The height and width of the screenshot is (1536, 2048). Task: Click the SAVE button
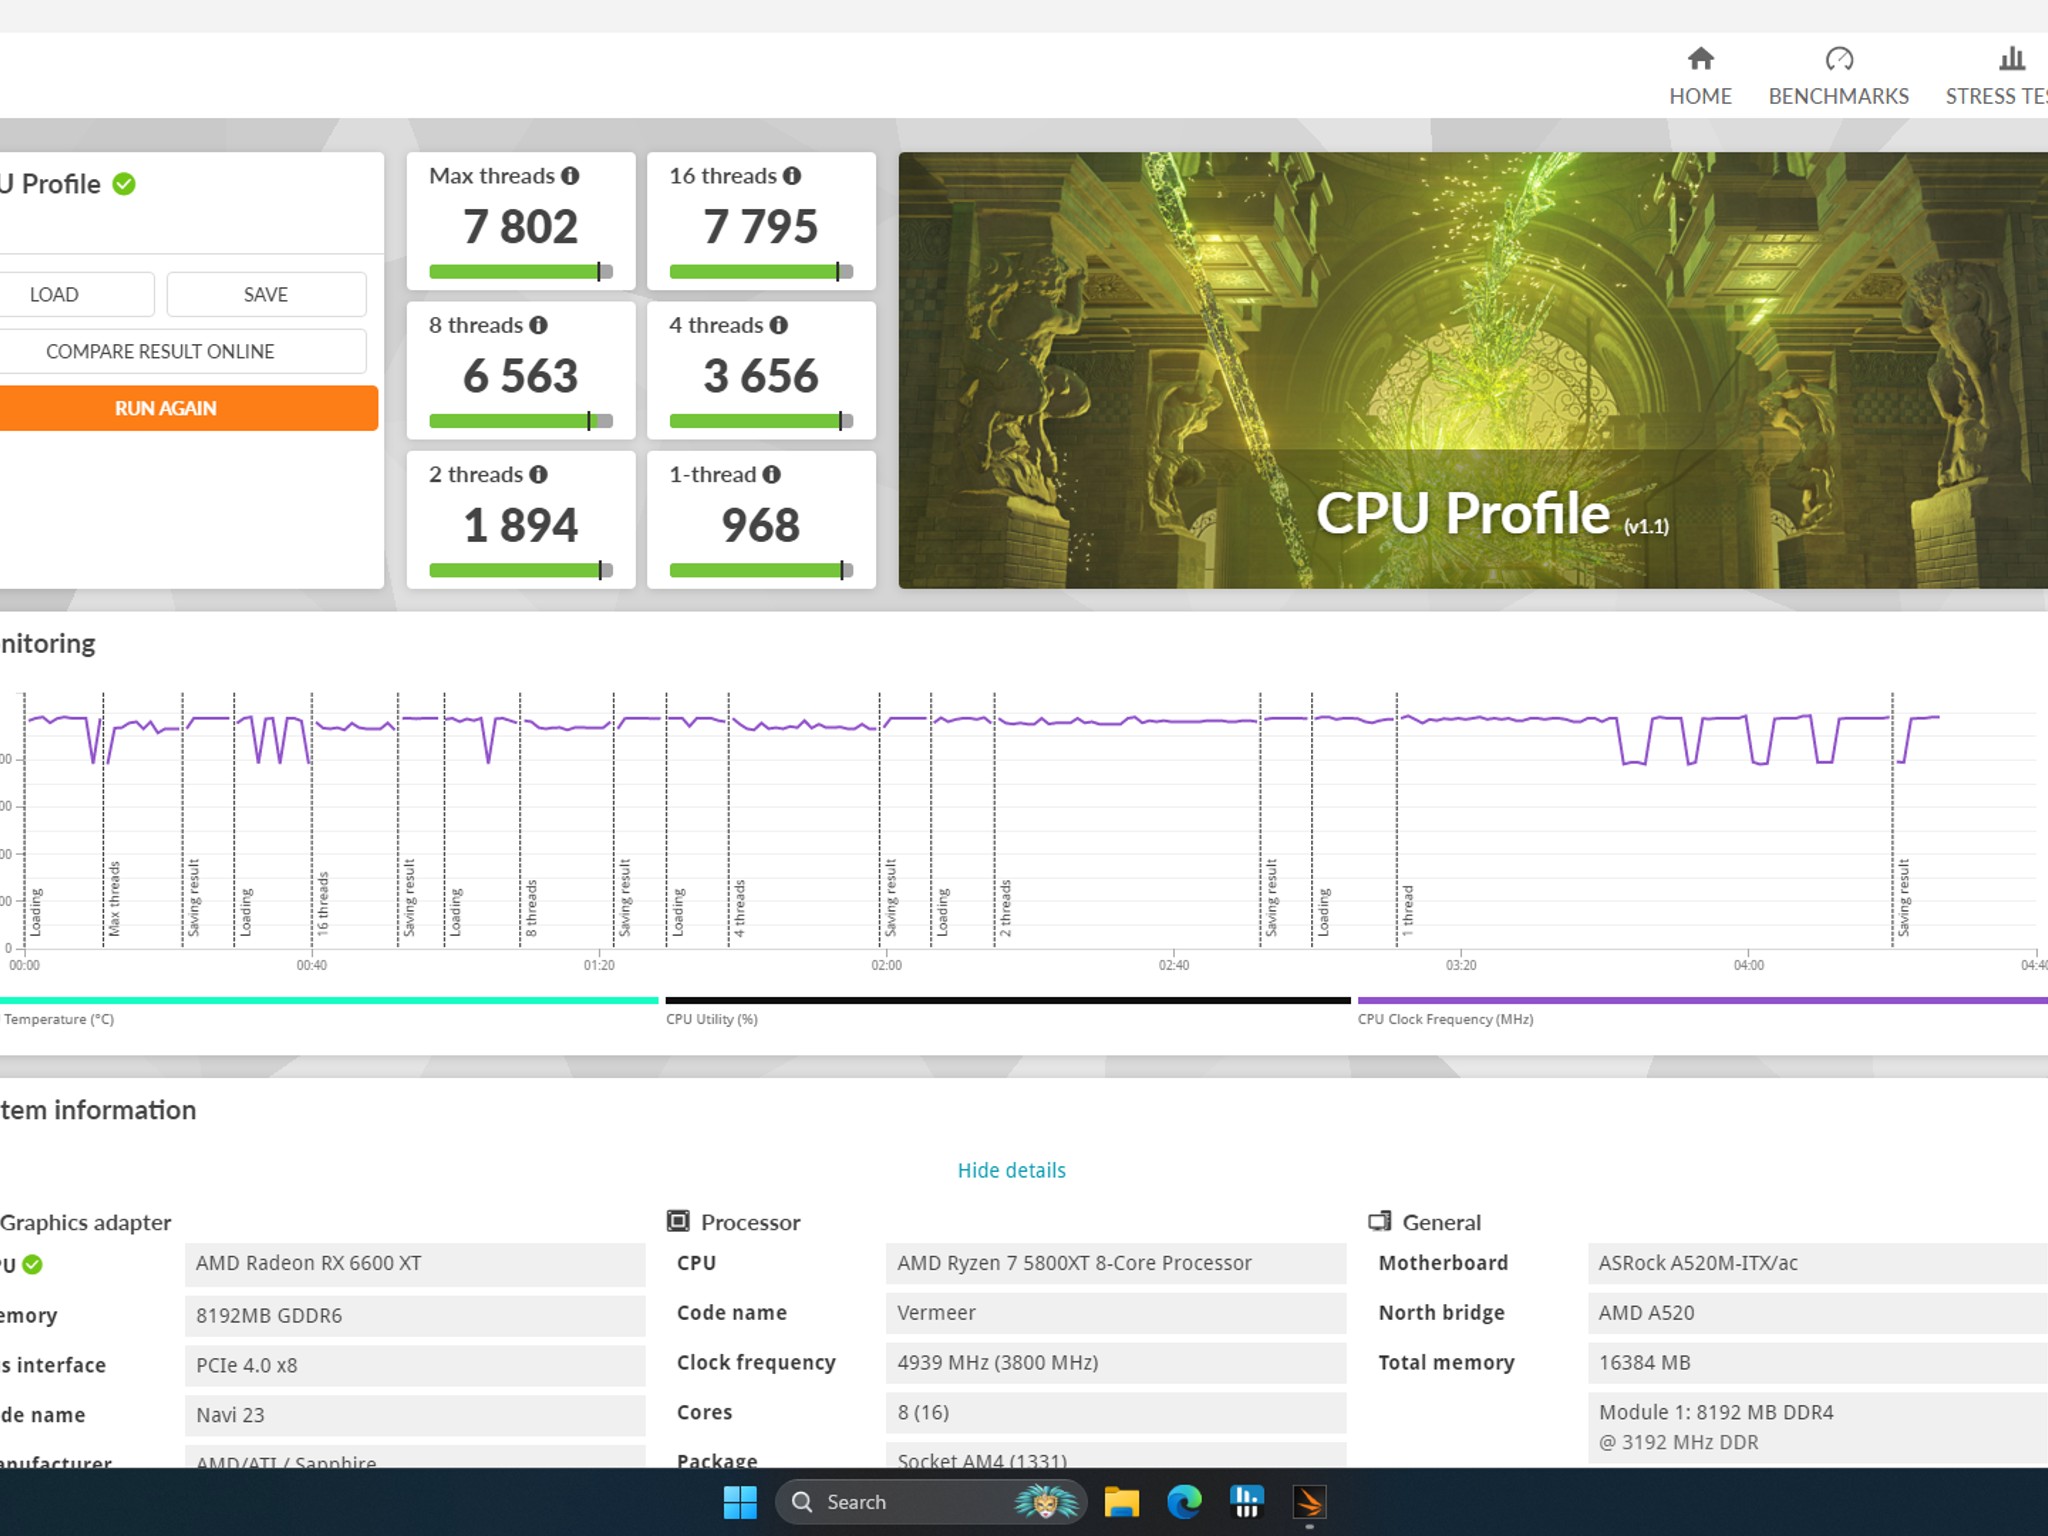(266, 295)
